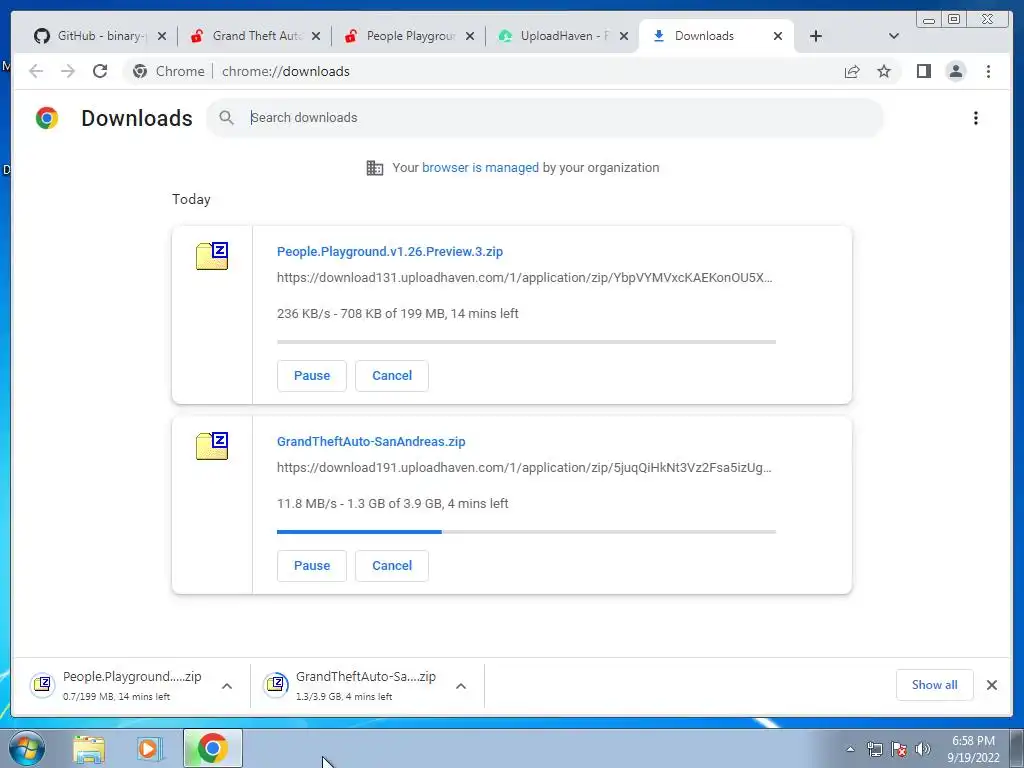Screen dimensions: 1024x768
Task: Open the Windows Start menu
Action: [x=27, y=748]
